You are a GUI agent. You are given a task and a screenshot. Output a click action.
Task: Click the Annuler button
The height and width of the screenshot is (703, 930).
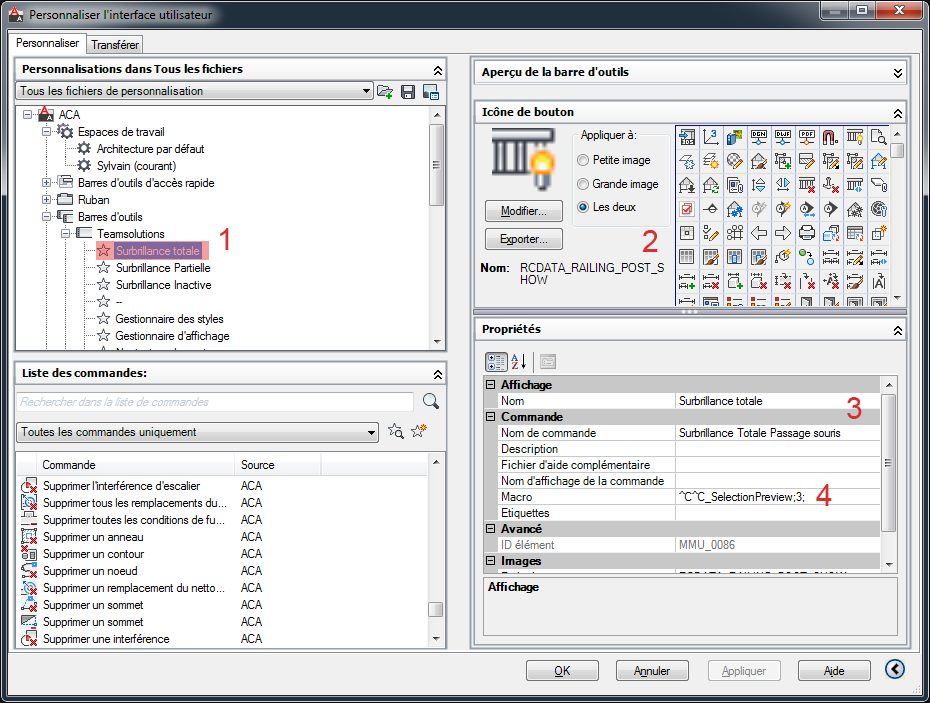point(651,671)
